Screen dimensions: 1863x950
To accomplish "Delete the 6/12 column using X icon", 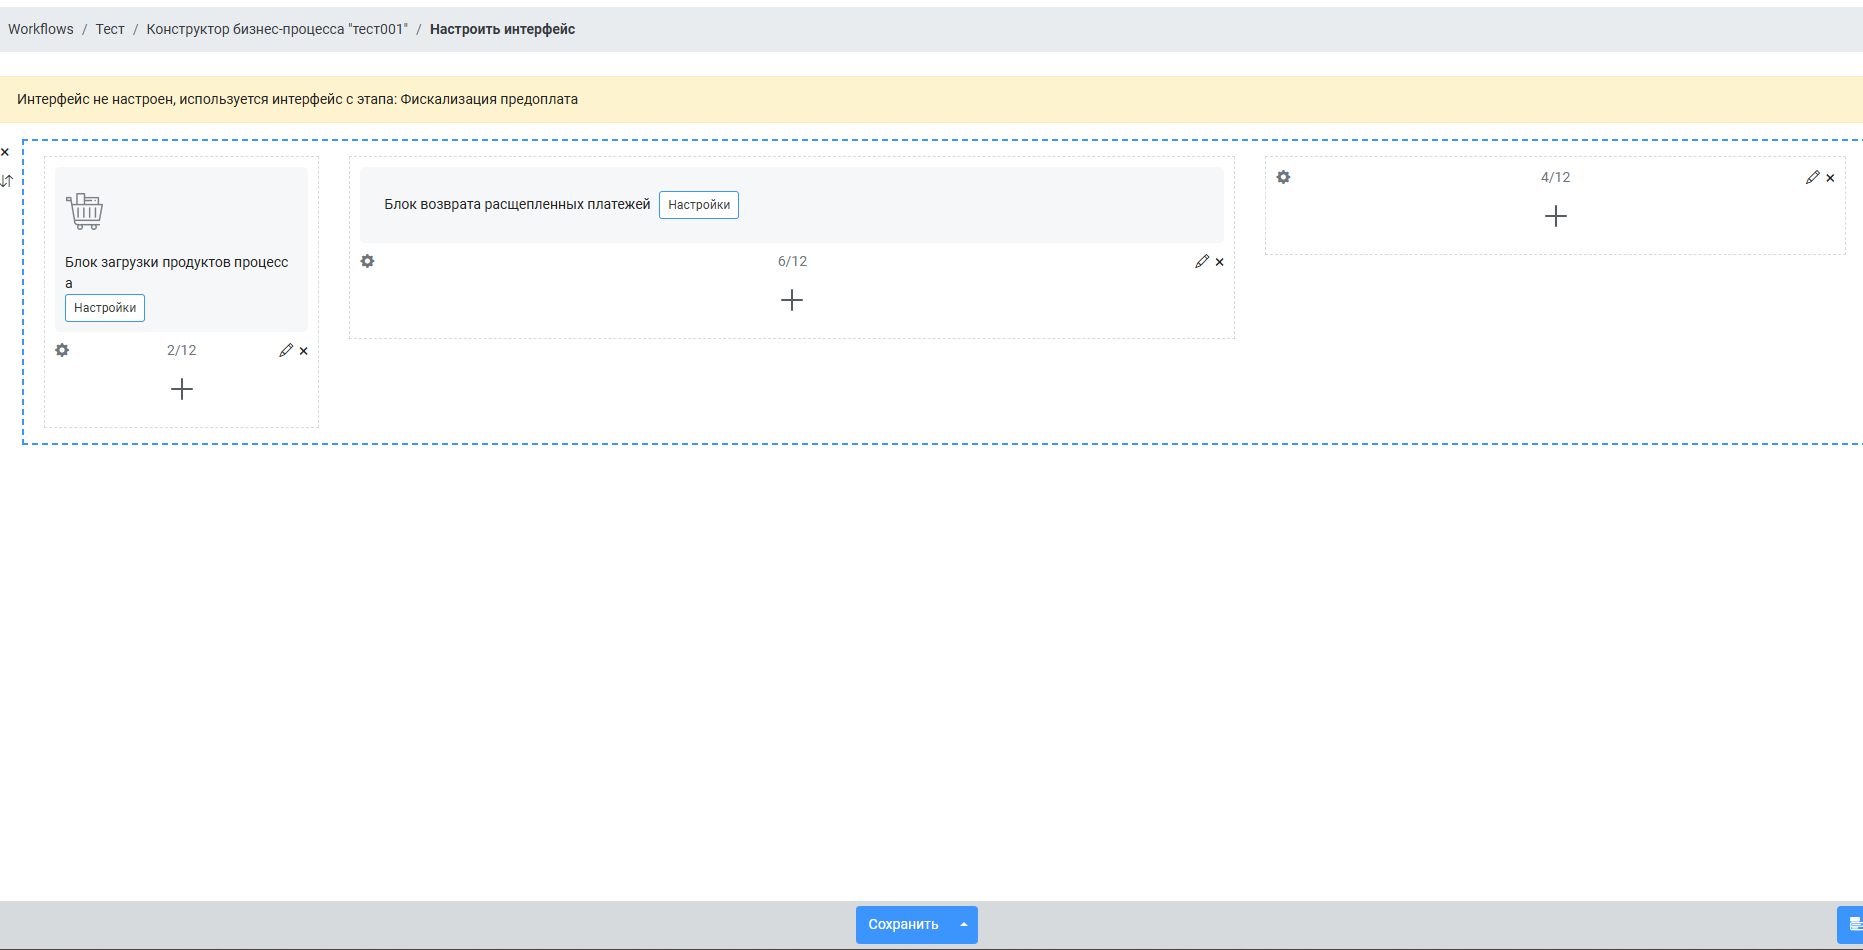I will [1220, 262].
